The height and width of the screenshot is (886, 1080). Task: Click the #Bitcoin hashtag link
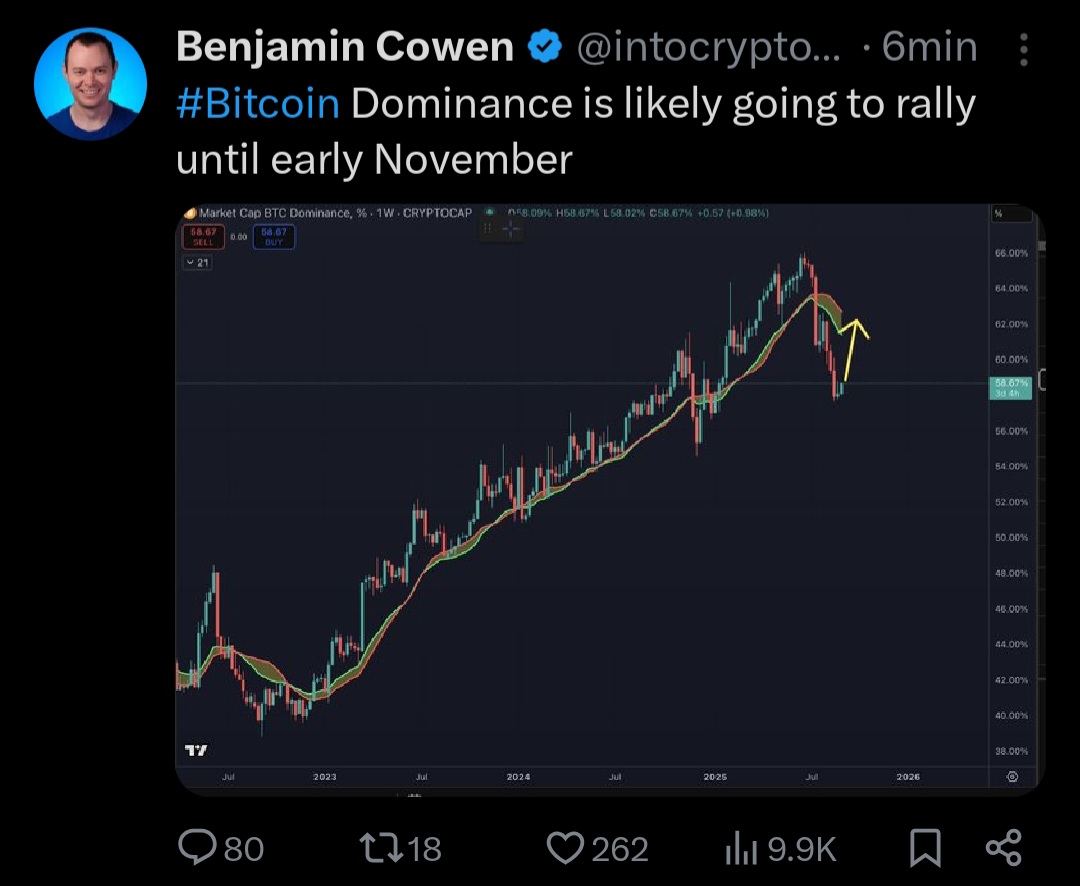click(258, 104)
